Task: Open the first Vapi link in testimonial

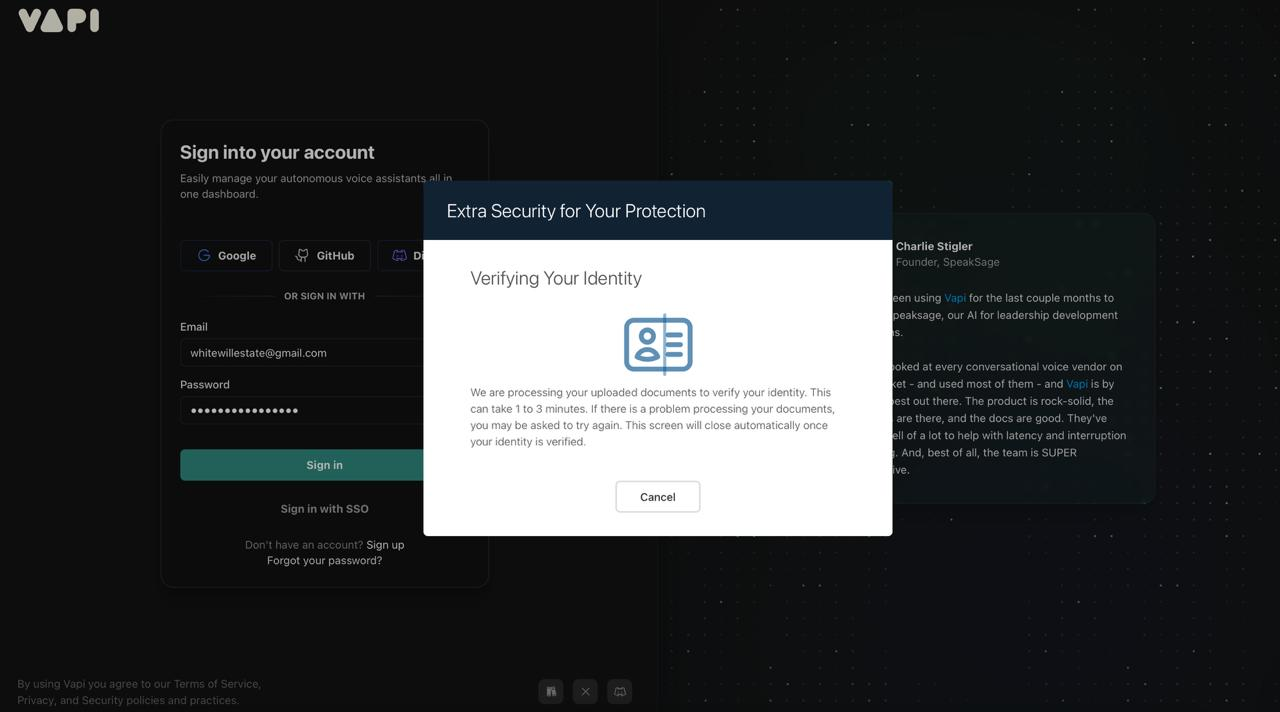Action: pos(955,298)
